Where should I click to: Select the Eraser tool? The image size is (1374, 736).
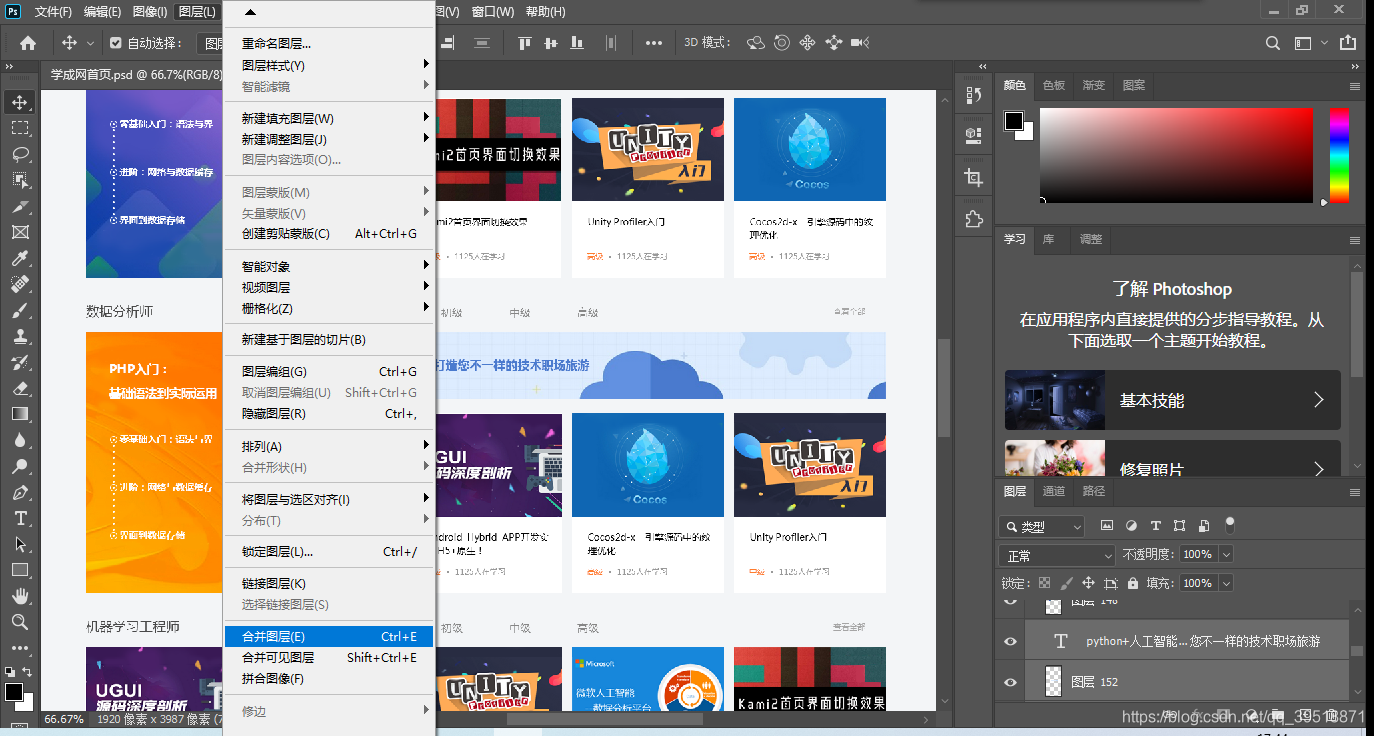point(20,388)
